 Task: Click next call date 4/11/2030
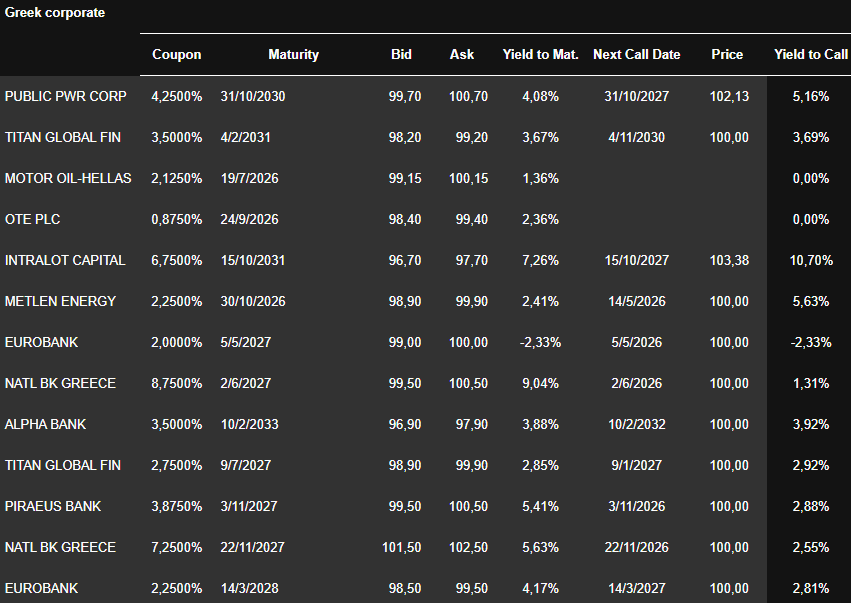(x=637, y=137)
